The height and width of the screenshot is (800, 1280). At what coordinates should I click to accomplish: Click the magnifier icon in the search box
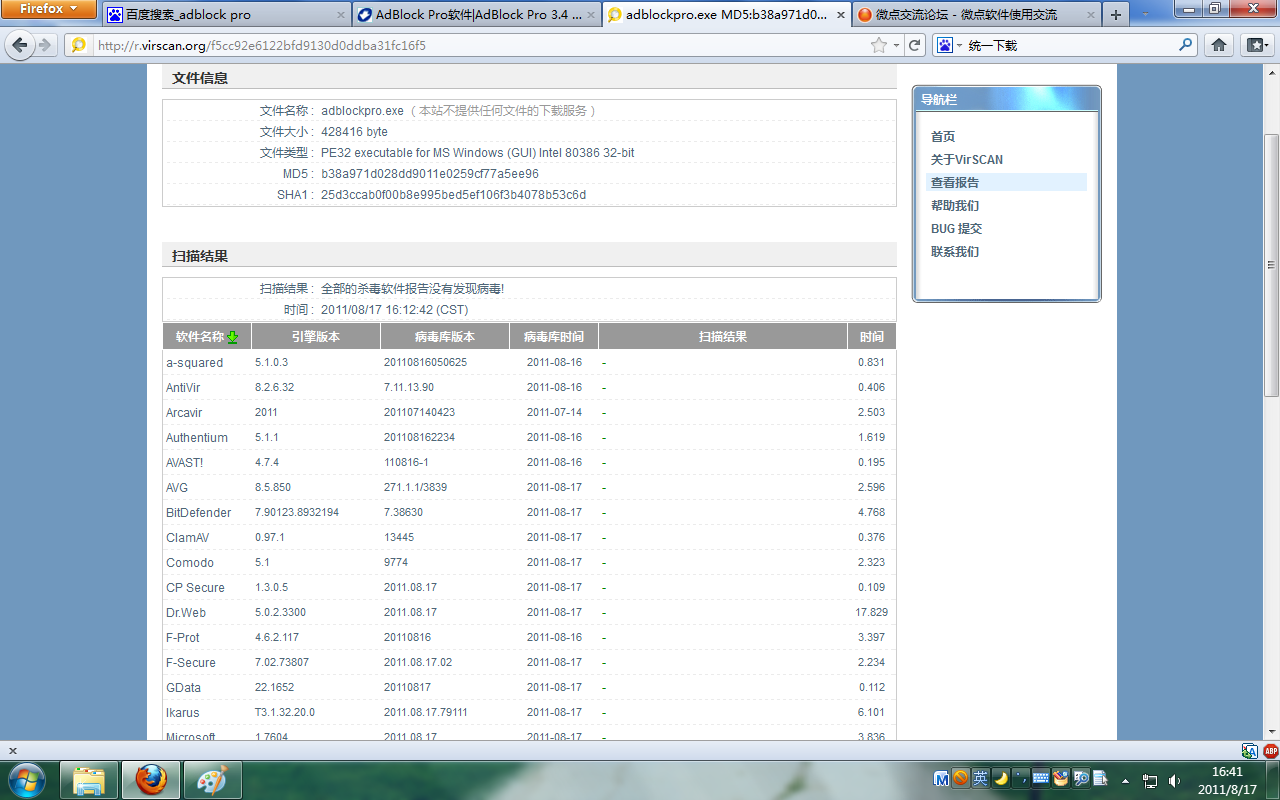[x=1186, y=45]
